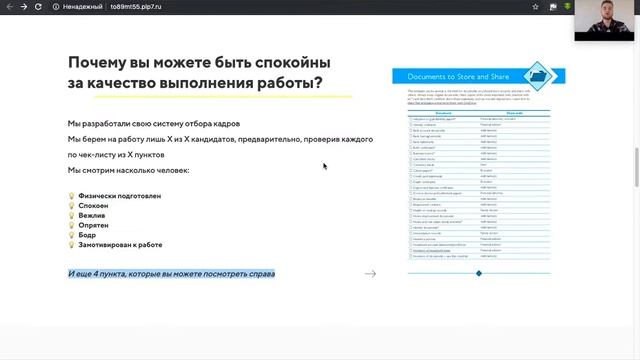Select the address bar URL to89mt55.plp7.ru
Viewport: 640px width, 360px height.
tap(136, 7)
